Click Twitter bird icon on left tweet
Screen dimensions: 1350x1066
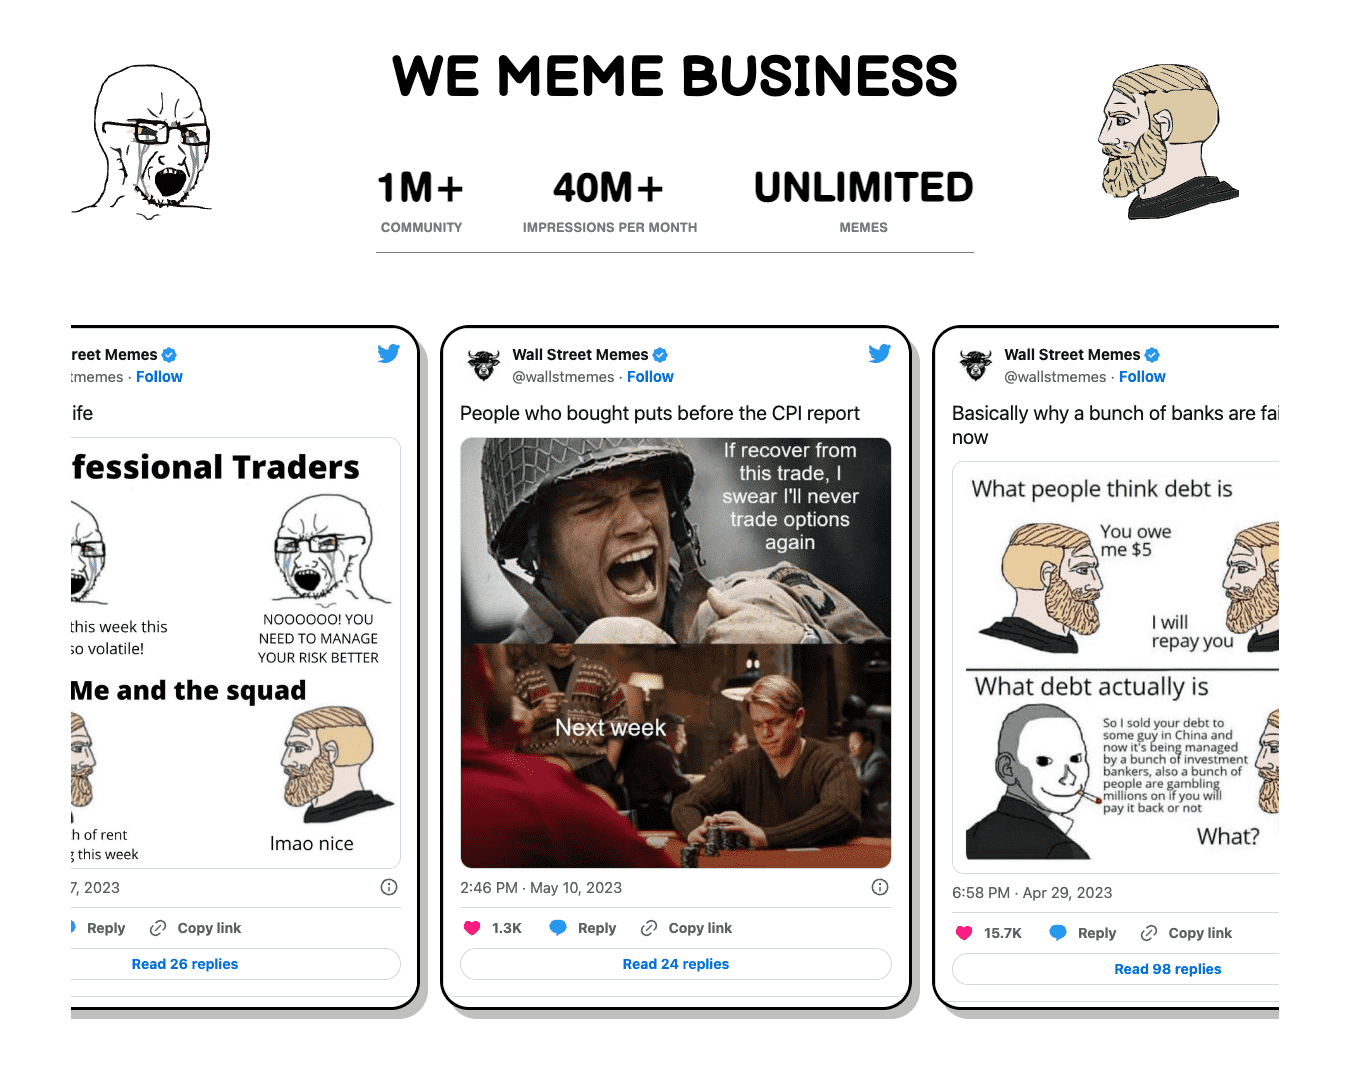(x=389, y=353)
